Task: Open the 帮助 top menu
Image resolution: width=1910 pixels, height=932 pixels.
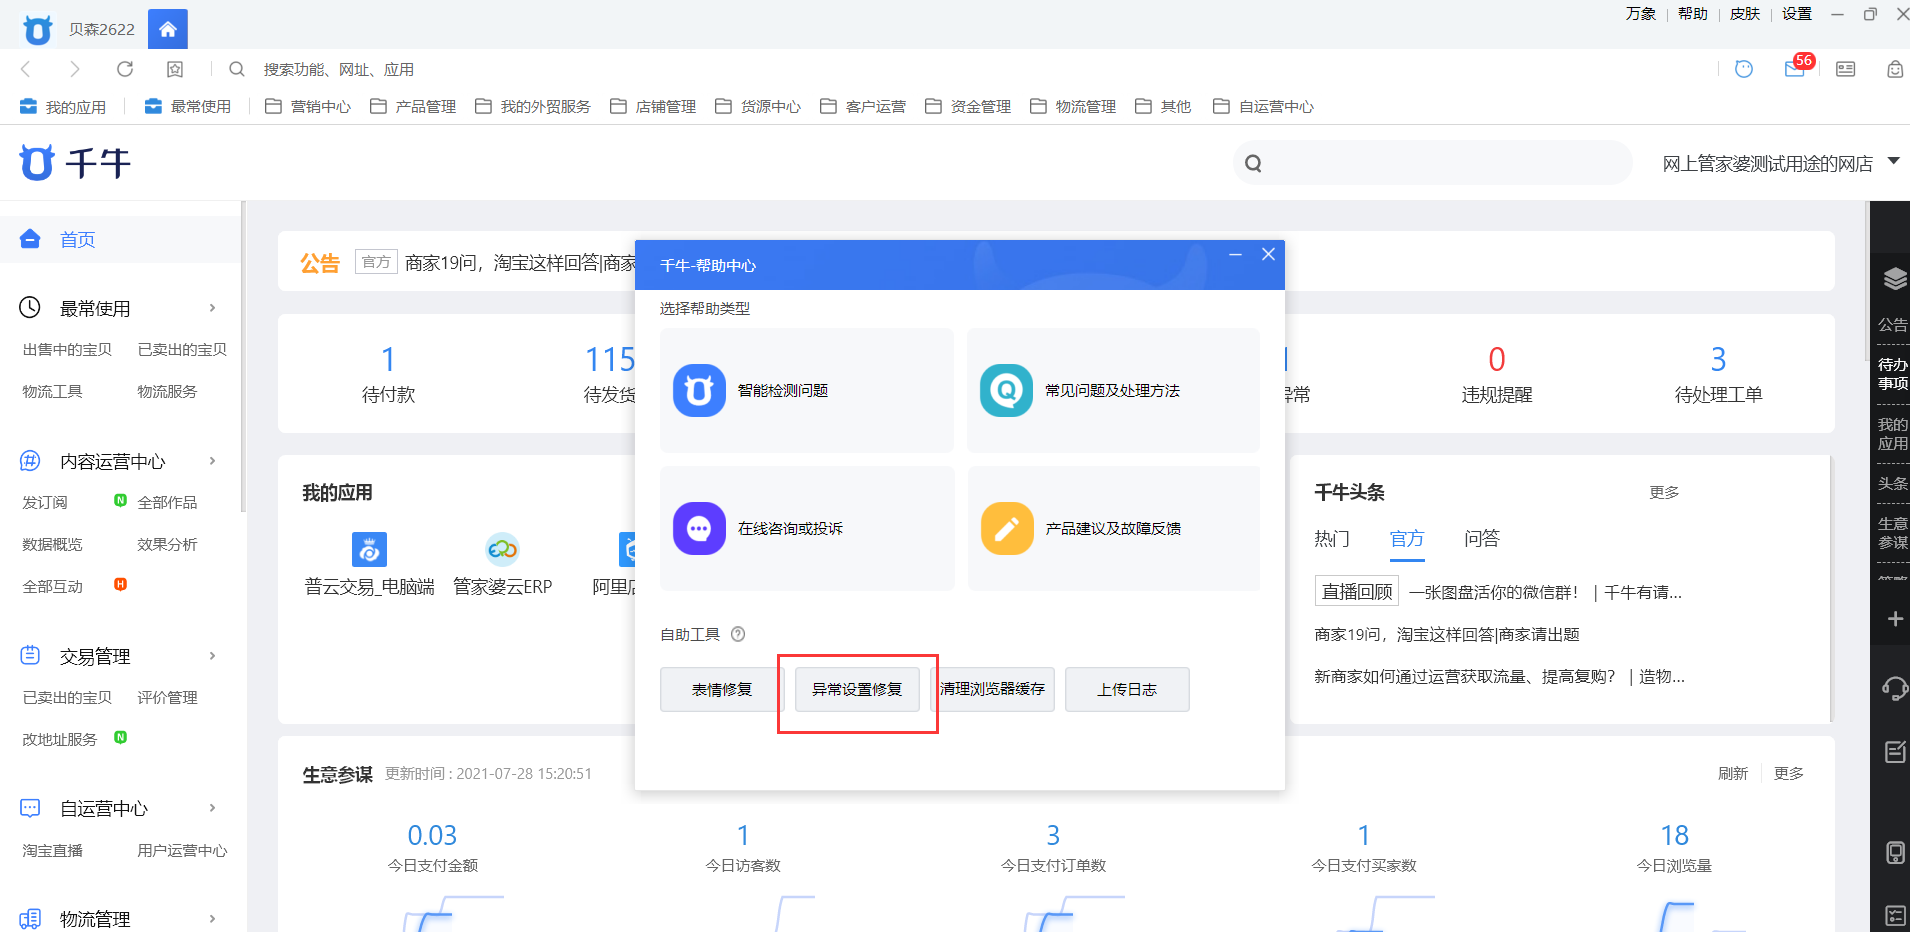Action: click(x=1693, y=14)
